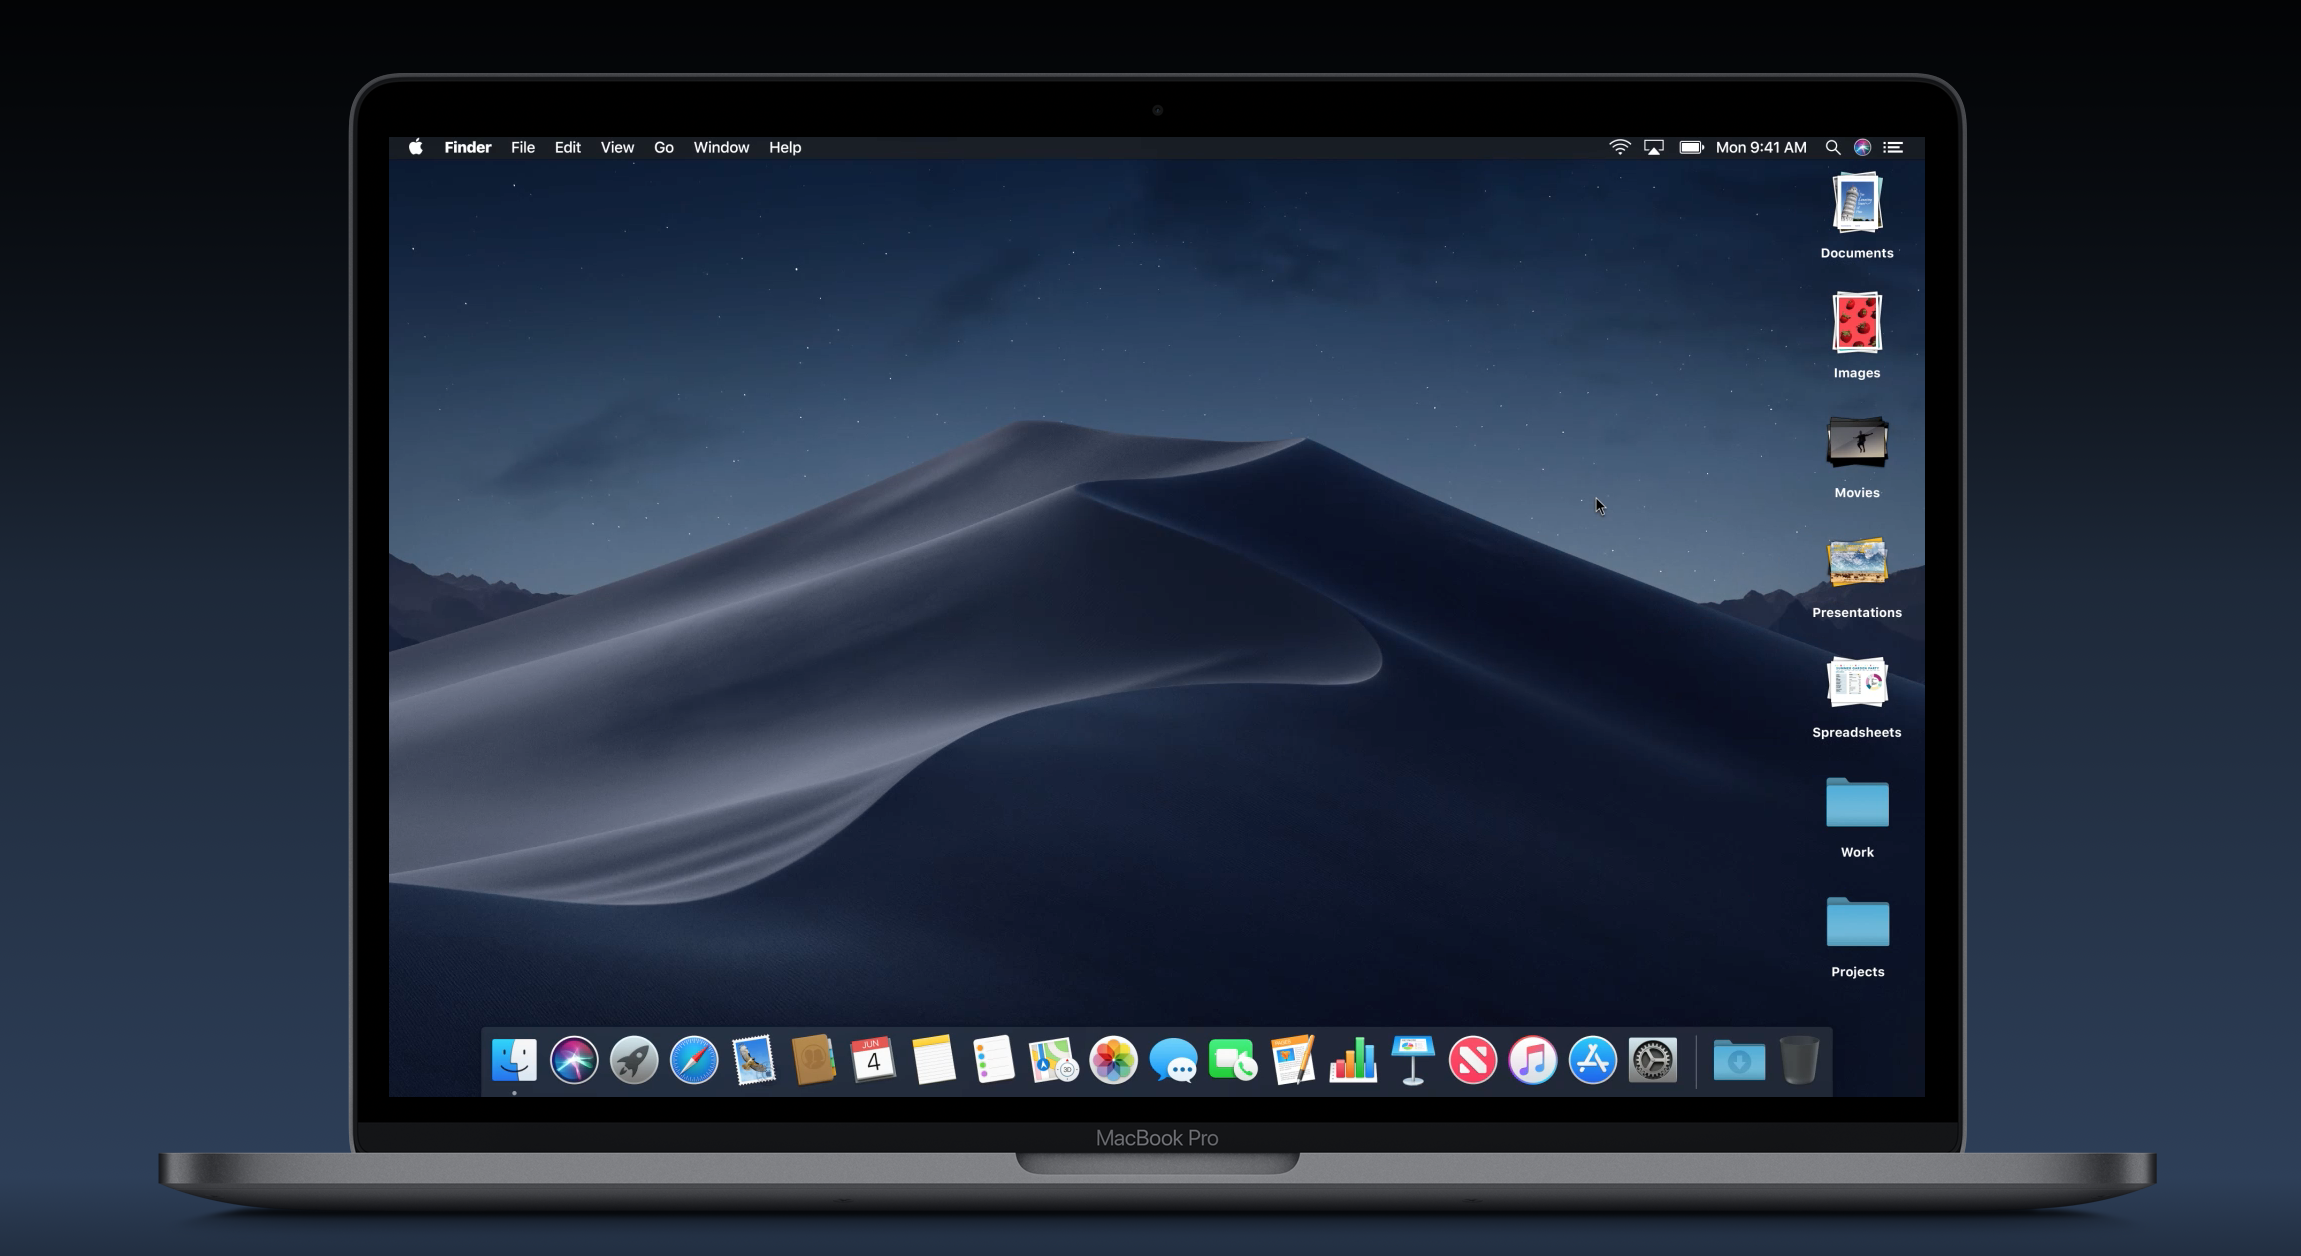Open News app red icon
The height and width of the screenshot is (1256, 2301).
click(1473, 1060)
